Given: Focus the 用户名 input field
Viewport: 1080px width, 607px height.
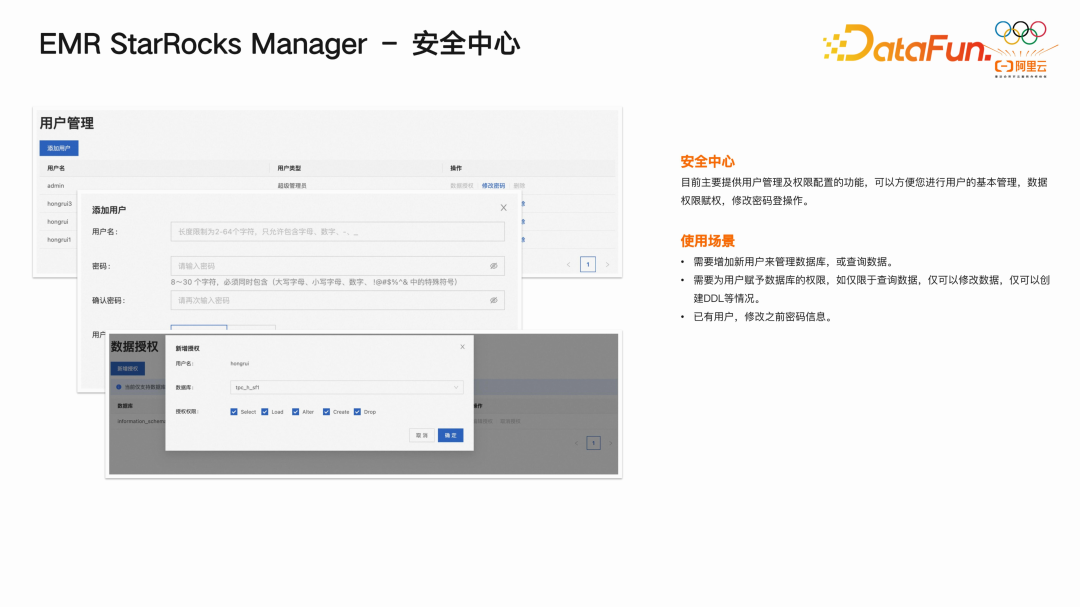Looking at the screenshot, I should 338,232.
